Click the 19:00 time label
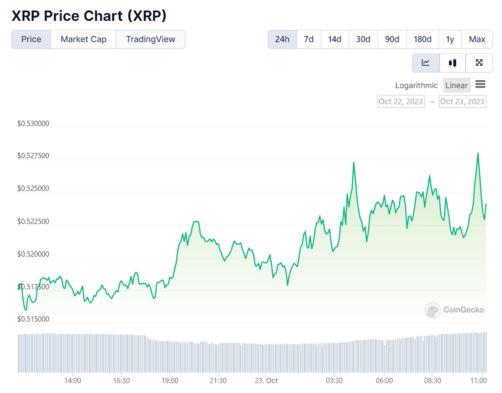This screenshot has height=393, width=502. point(170,380)
